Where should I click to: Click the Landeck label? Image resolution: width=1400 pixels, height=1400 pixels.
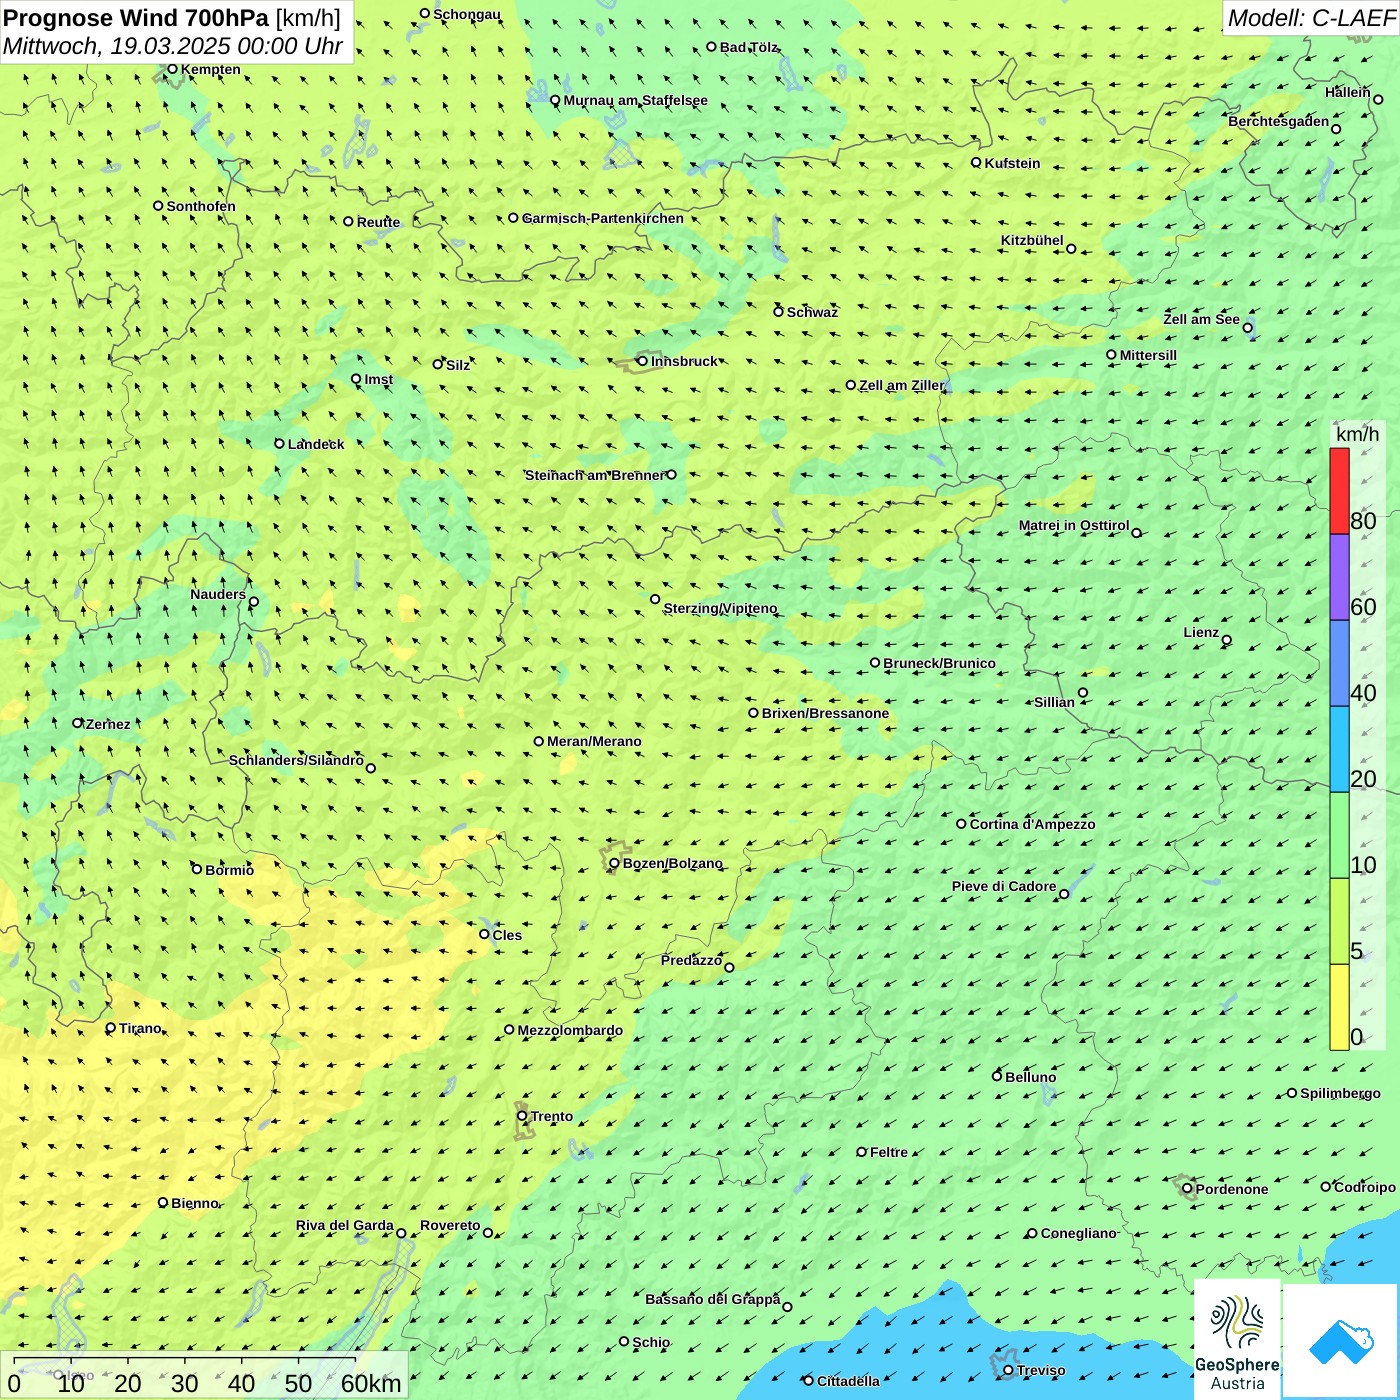click(316, 444)
